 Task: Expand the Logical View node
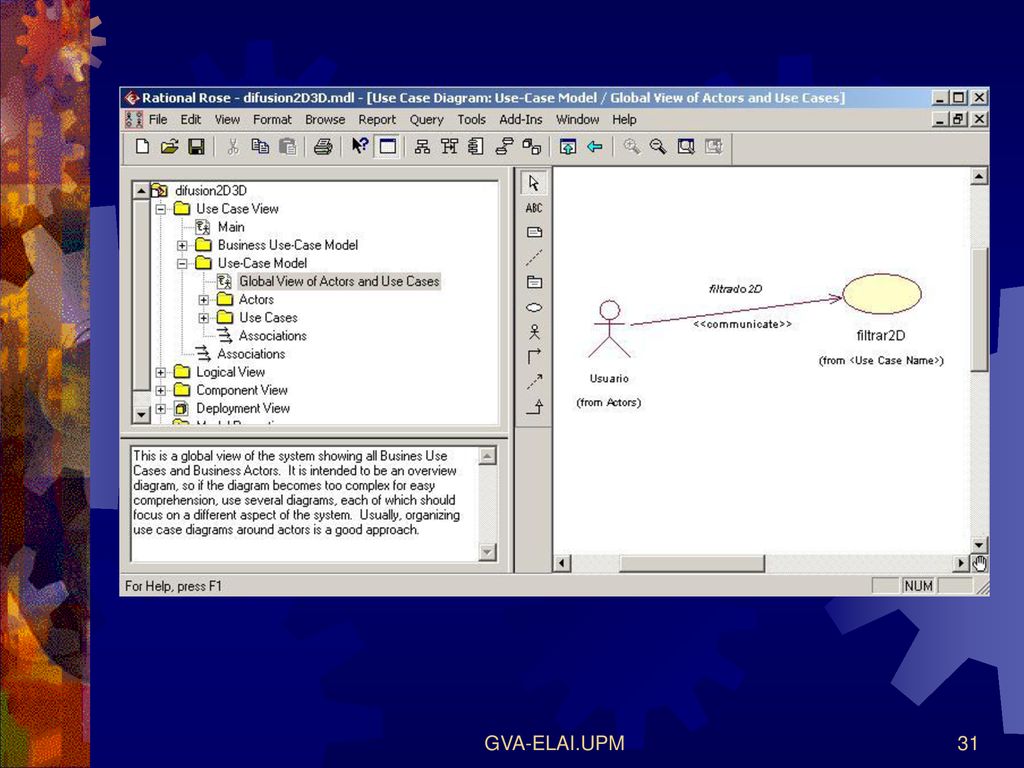click(161, 372)
